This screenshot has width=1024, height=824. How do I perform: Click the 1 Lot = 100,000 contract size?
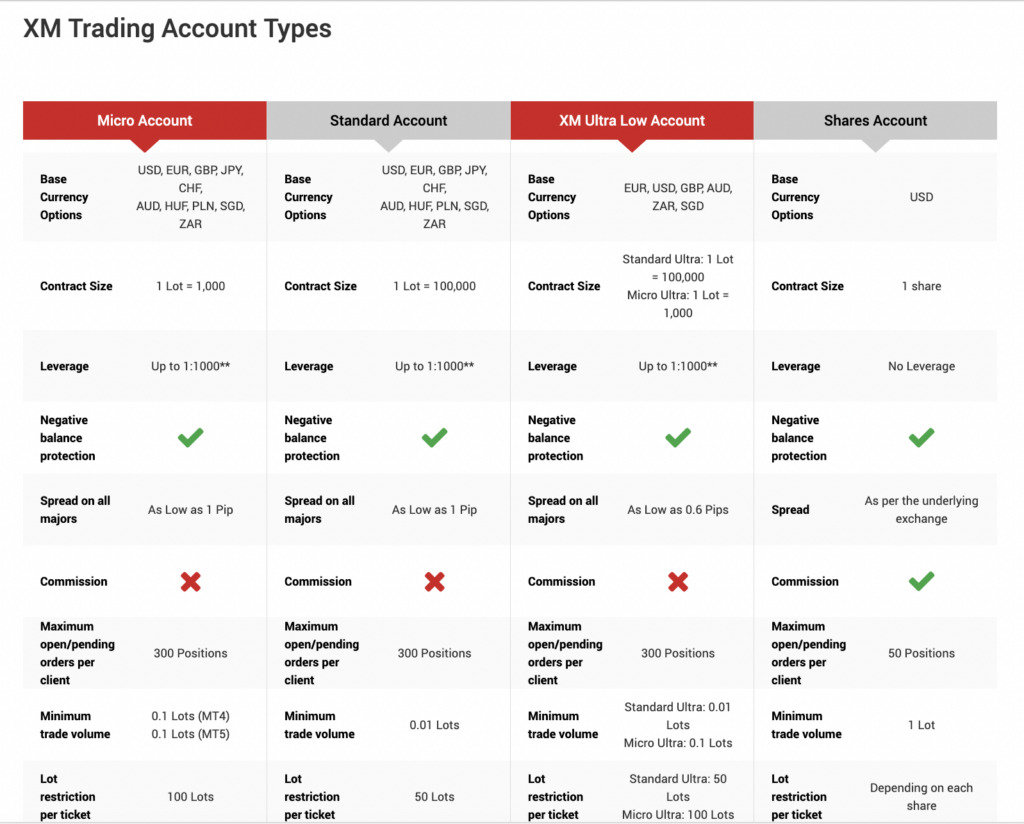(x=434, y=286)
